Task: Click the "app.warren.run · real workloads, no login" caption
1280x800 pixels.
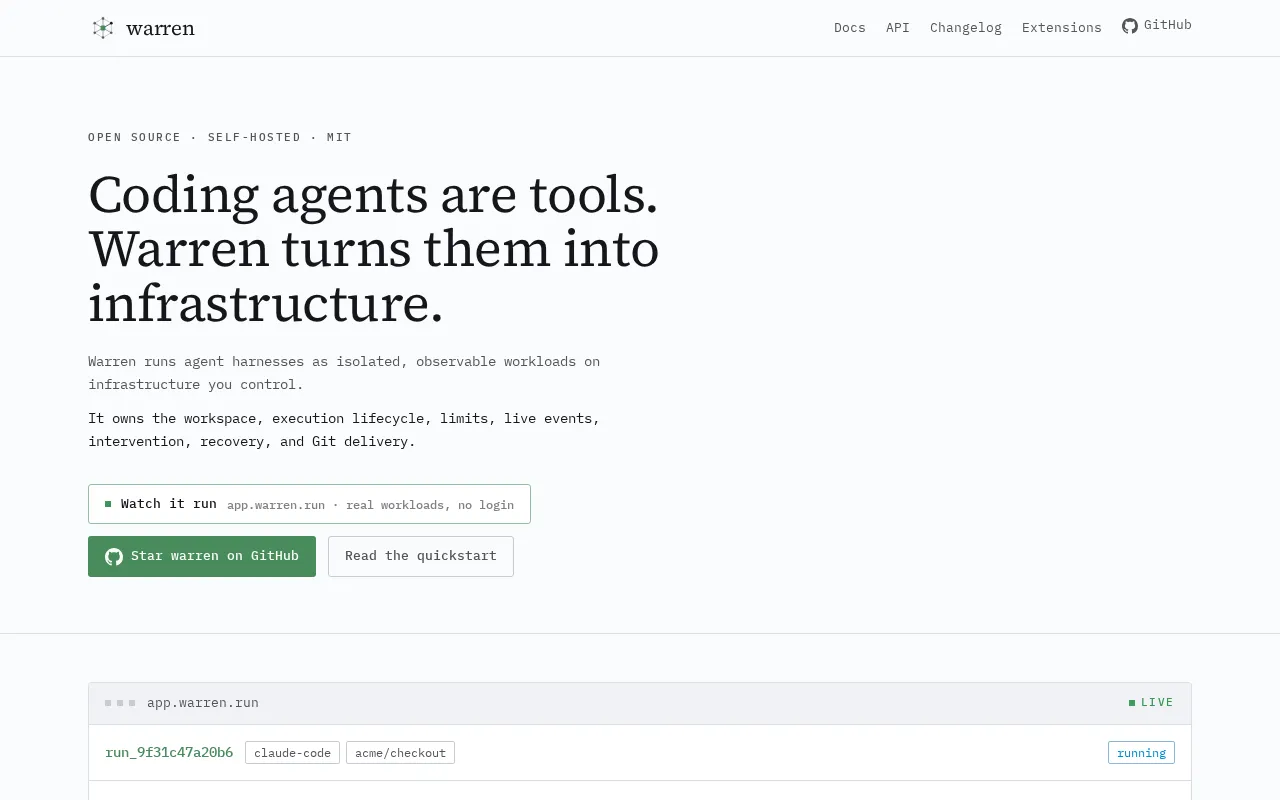Action: pyautogui.click(x=370, y=505)
